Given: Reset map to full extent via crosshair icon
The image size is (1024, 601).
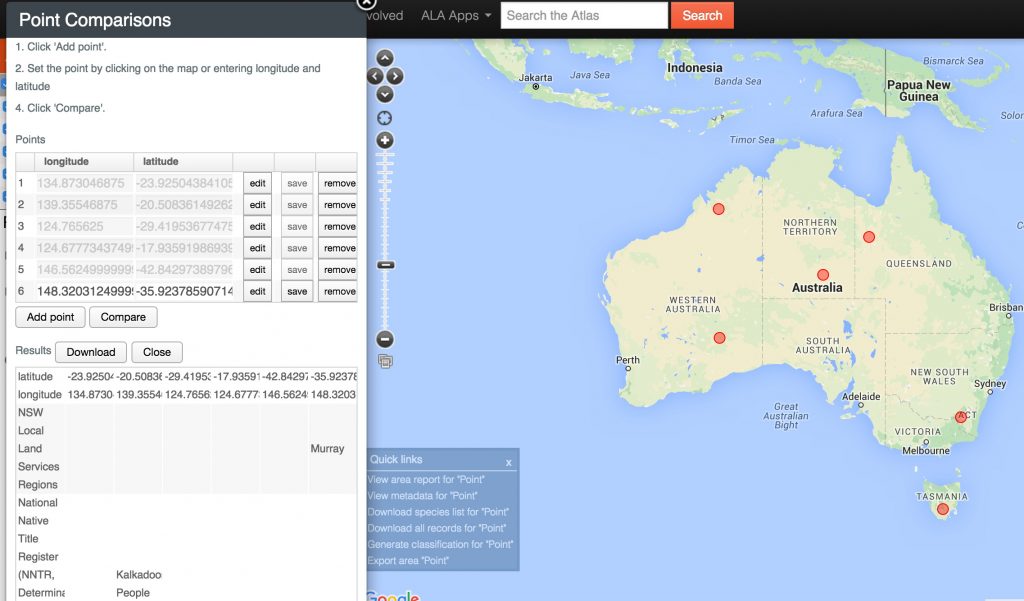Looking at the screenshot, I should (x=384, y=117).
